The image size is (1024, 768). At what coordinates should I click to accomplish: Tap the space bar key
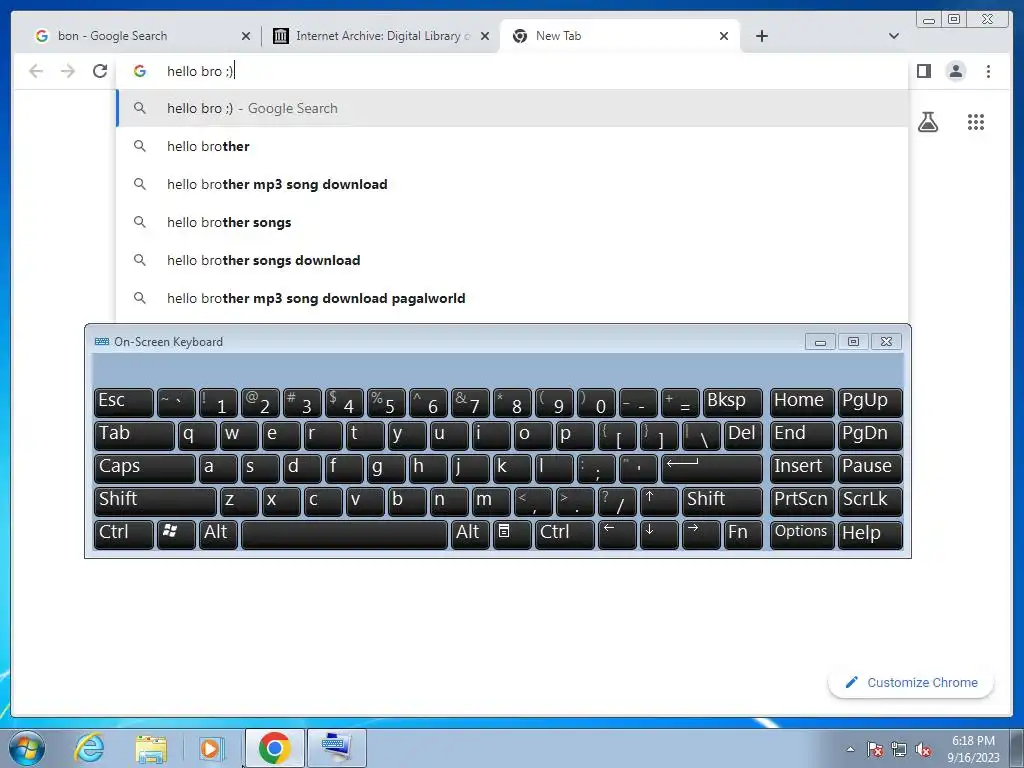pos(344,534)
